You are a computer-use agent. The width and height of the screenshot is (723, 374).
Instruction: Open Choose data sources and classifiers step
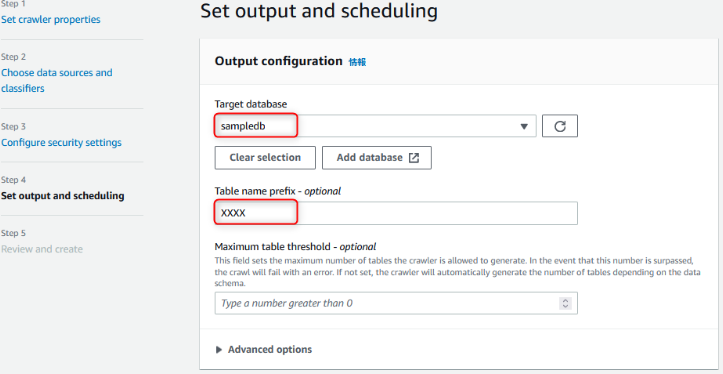[57, 80]
